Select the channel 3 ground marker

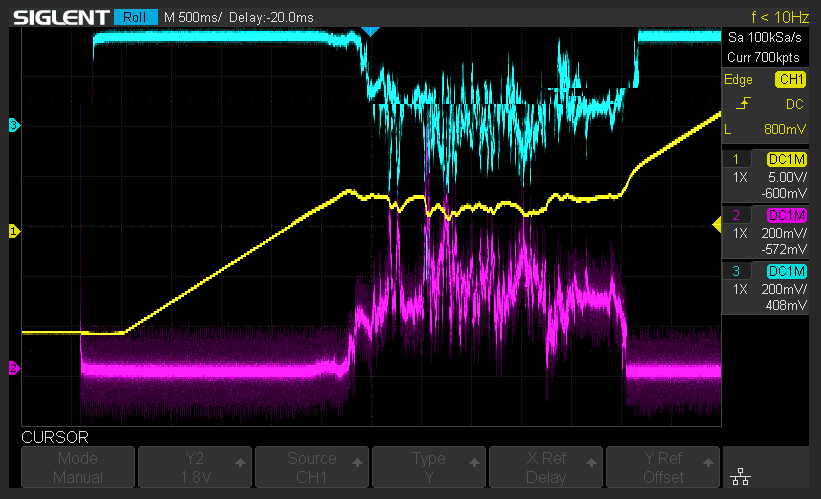14,125
